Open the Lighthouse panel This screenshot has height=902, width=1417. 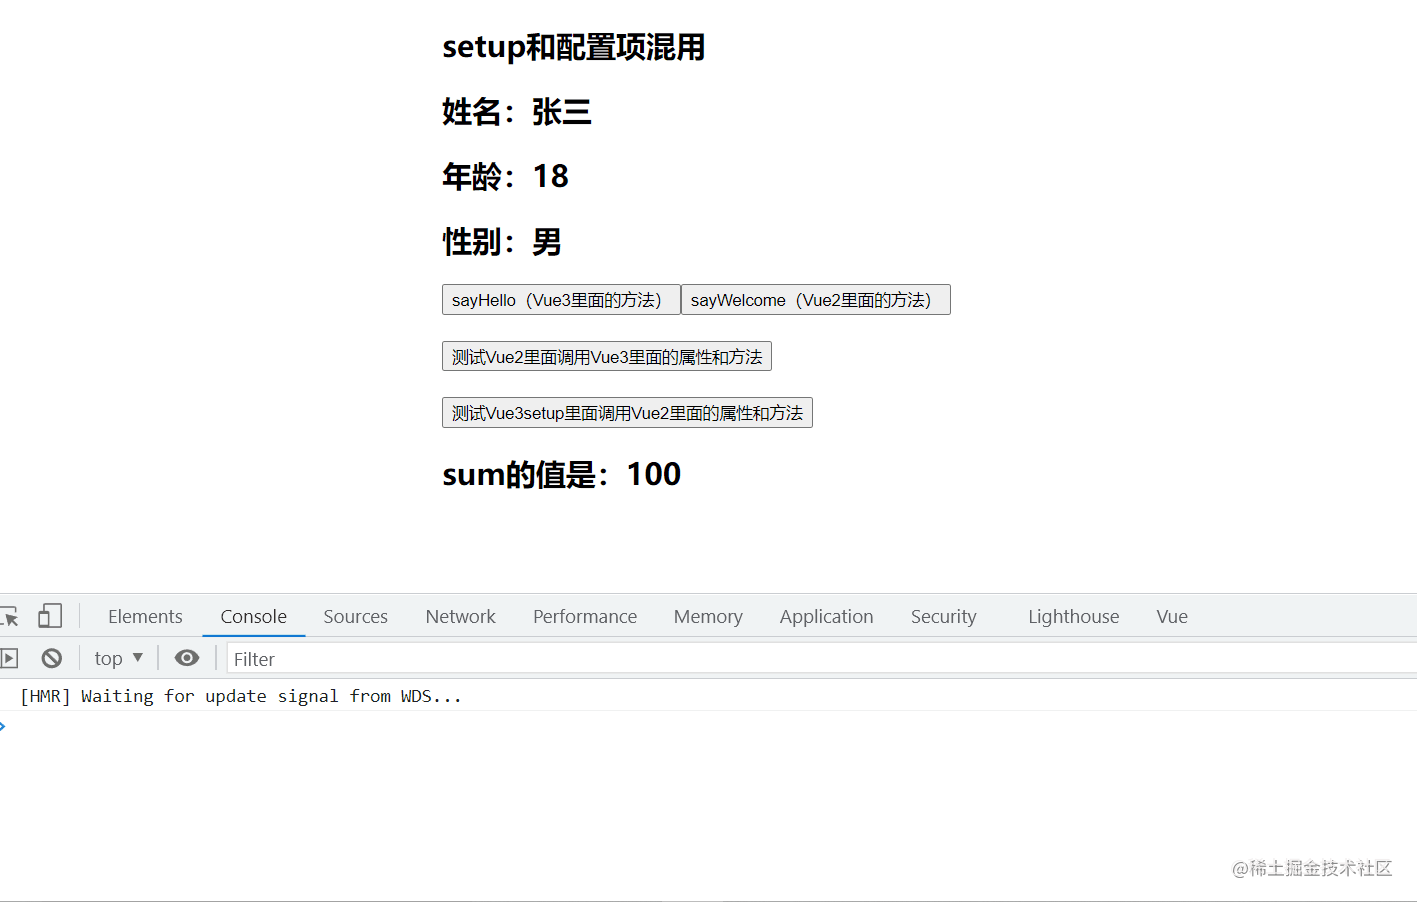(1072, 616)
